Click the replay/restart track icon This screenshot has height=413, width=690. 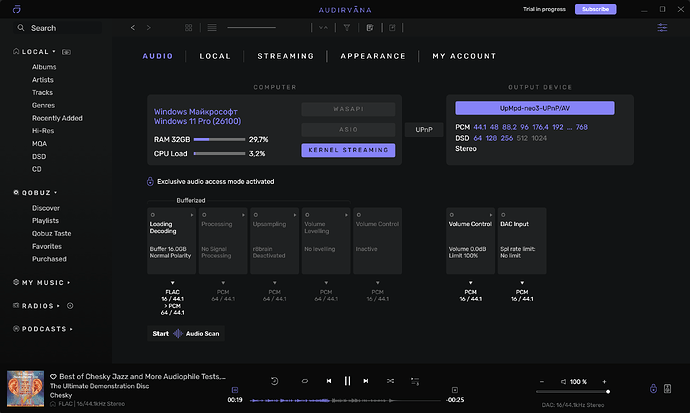point(274,381)
